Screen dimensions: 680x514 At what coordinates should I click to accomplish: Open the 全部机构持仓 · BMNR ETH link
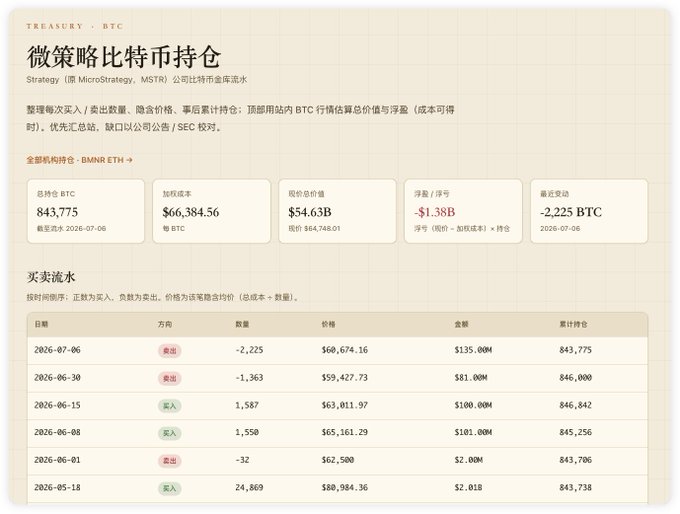[79, 160]
